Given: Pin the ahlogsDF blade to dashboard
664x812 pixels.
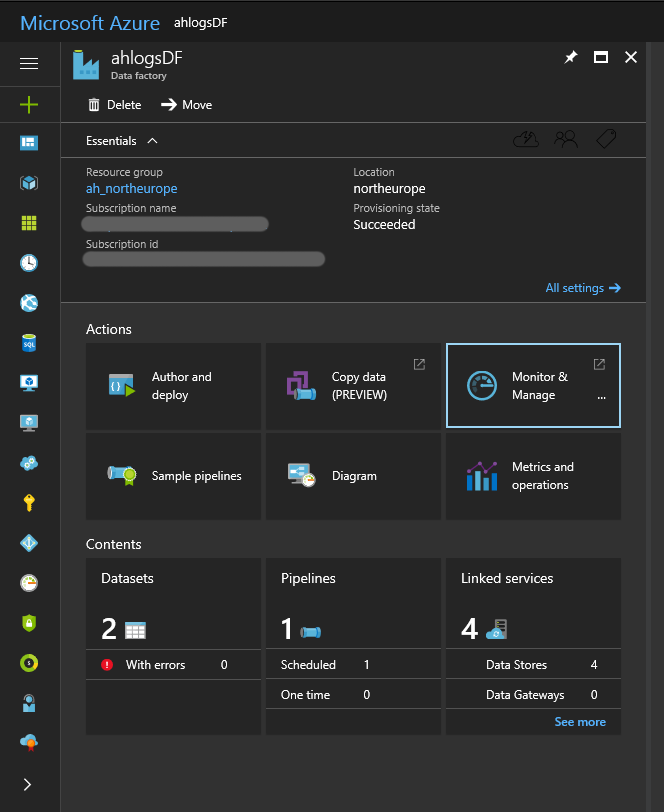Looking at the screenshot, I should 571,57.
